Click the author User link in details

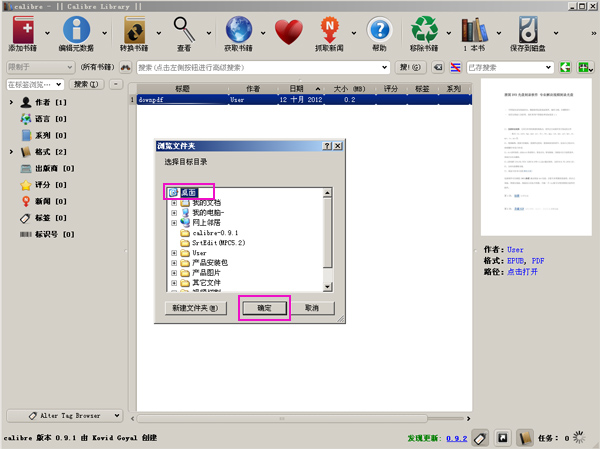pos(515,250)
